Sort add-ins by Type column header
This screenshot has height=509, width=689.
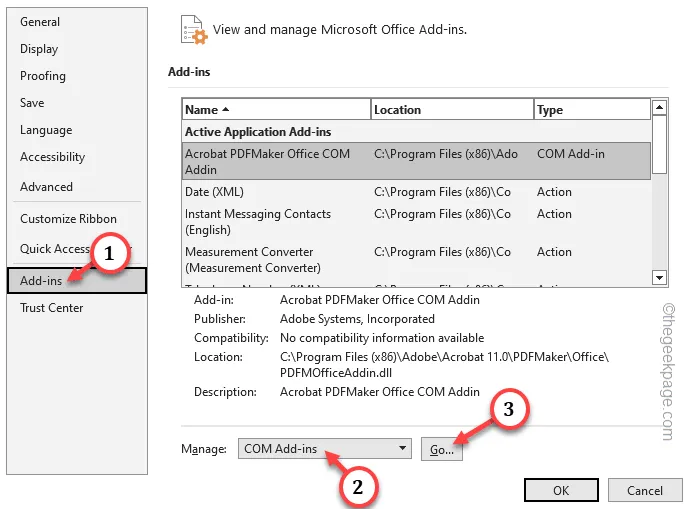click(x=592, y=109)
